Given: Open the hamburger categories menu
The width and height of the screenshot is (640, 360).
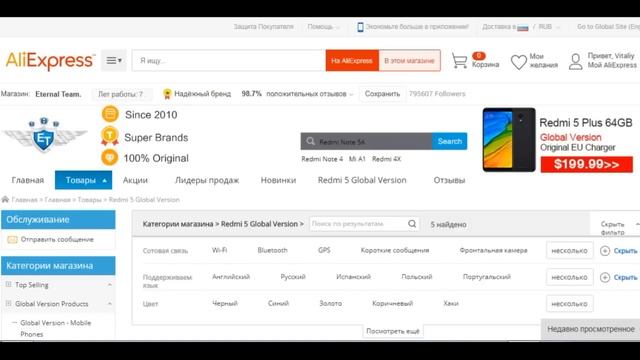Looking at the screenshot, I should [114, 60].
